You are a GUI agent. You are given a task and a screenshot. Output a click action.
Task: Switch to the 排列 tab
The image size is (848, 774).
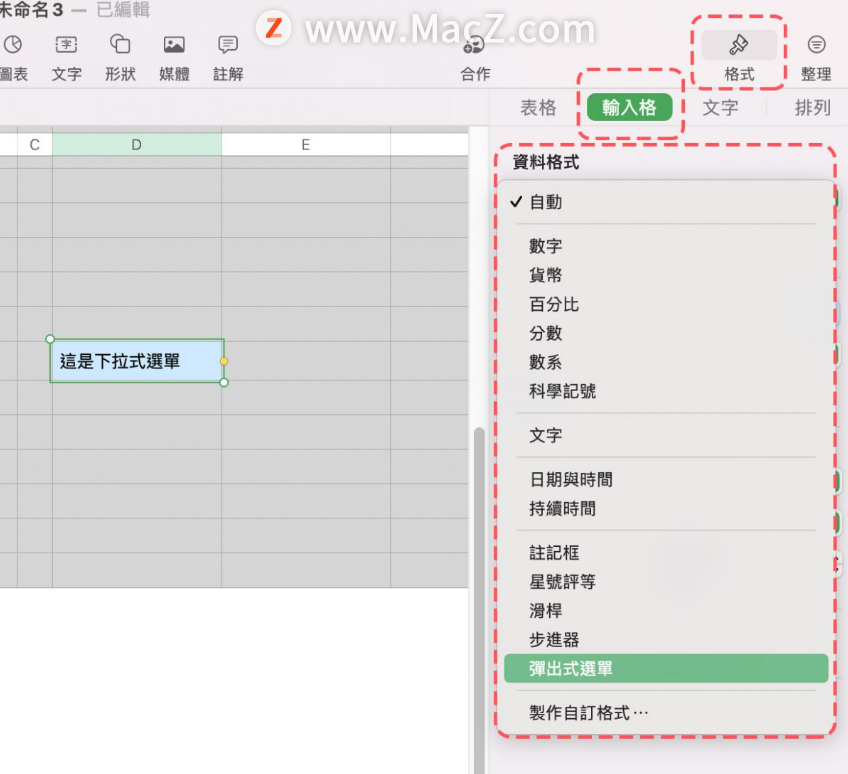click(812, 108)
